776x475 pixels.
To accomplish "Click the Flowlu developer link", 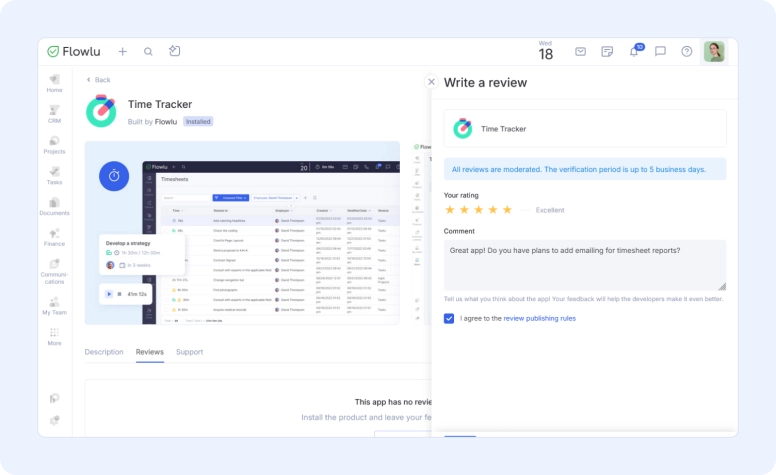I will coord(166,122).
